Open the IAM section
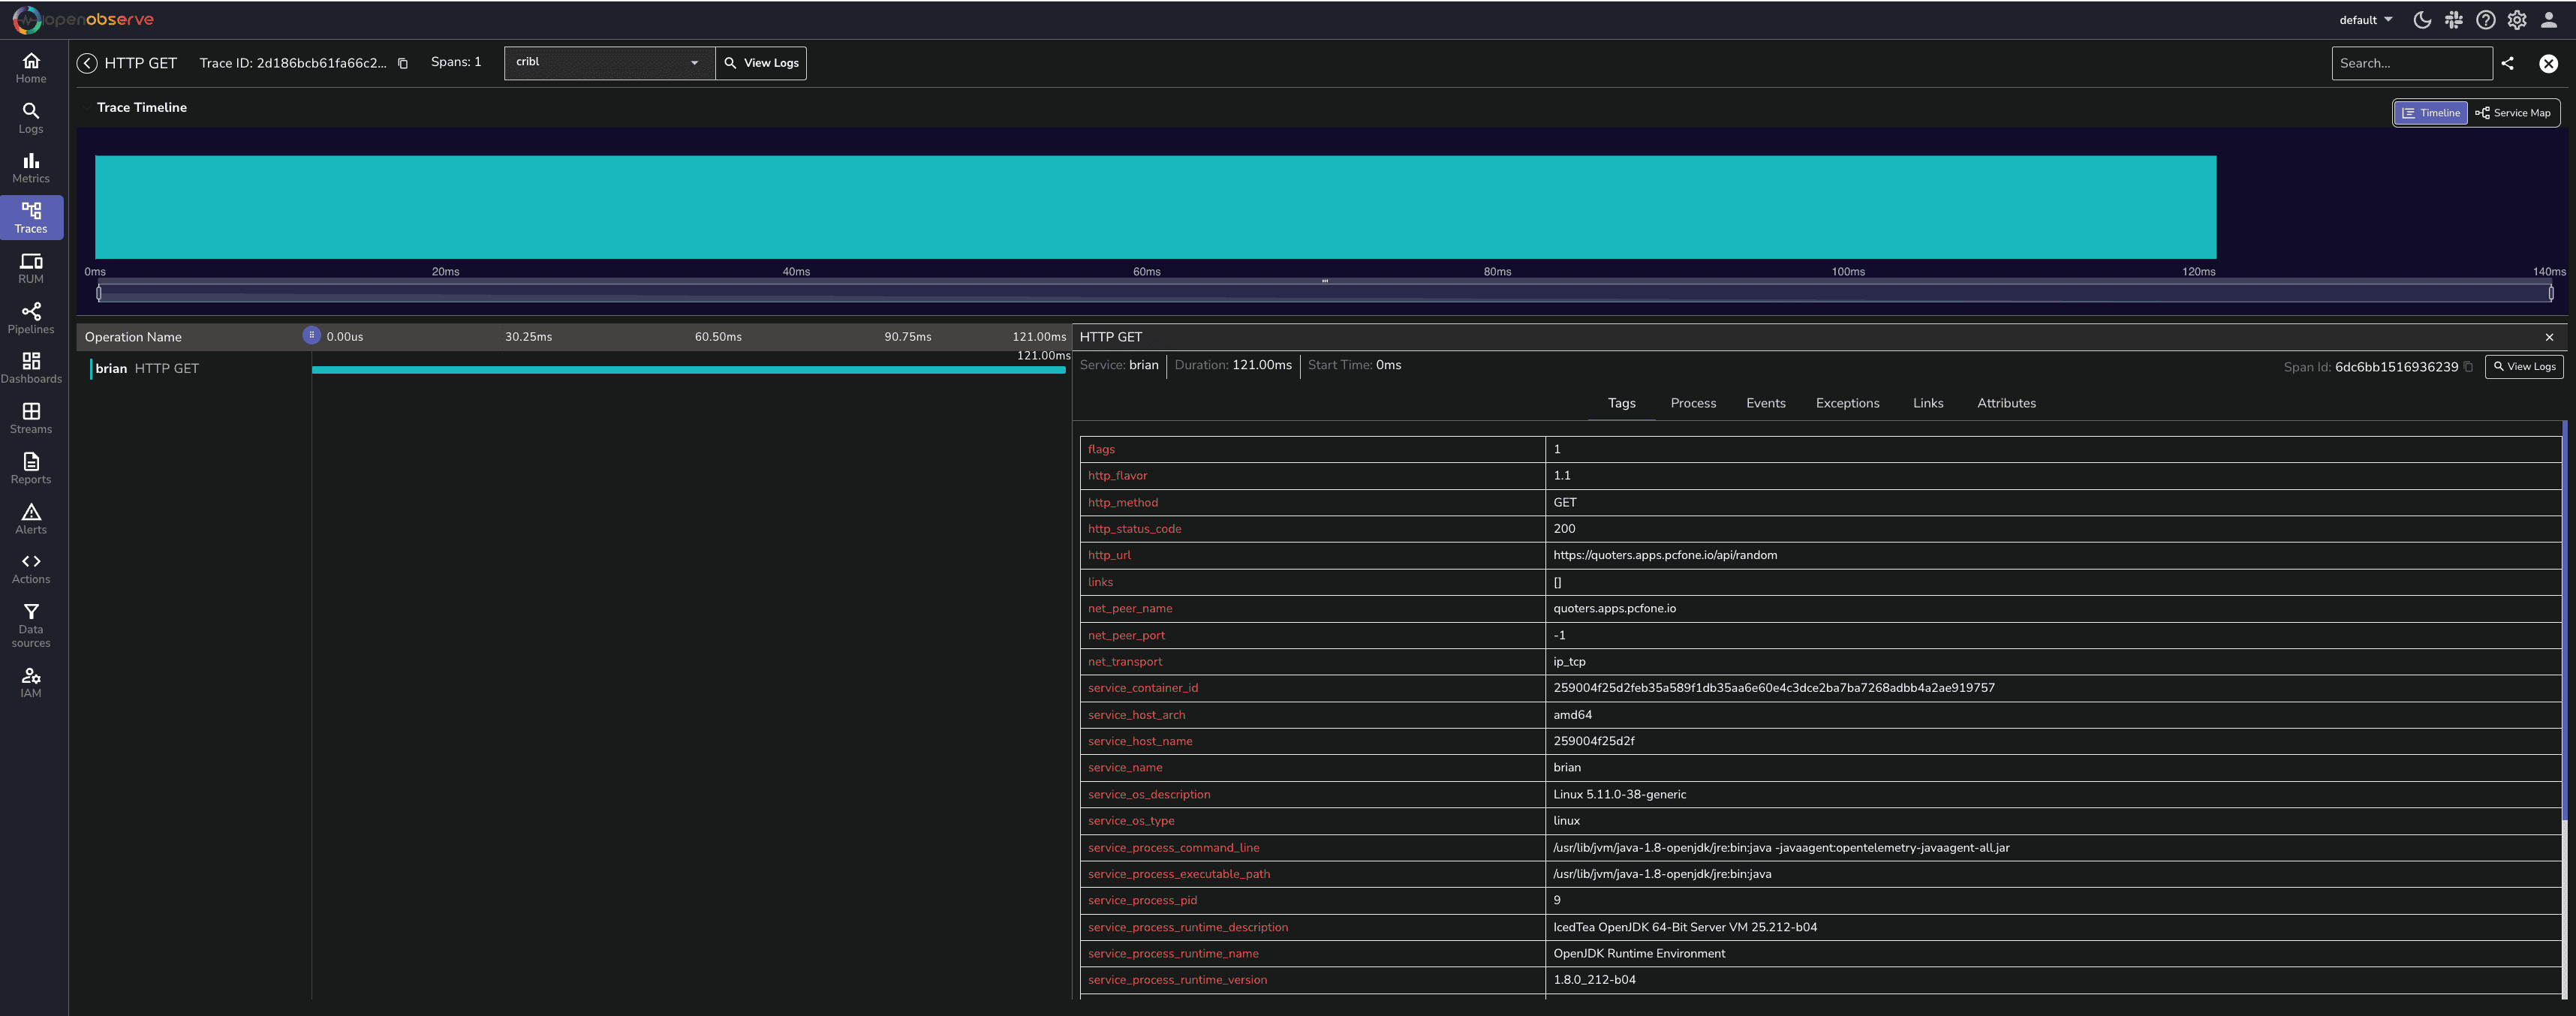Image resolution: width=2576 pixels, height=1016 pixels. tap(31, 682)
